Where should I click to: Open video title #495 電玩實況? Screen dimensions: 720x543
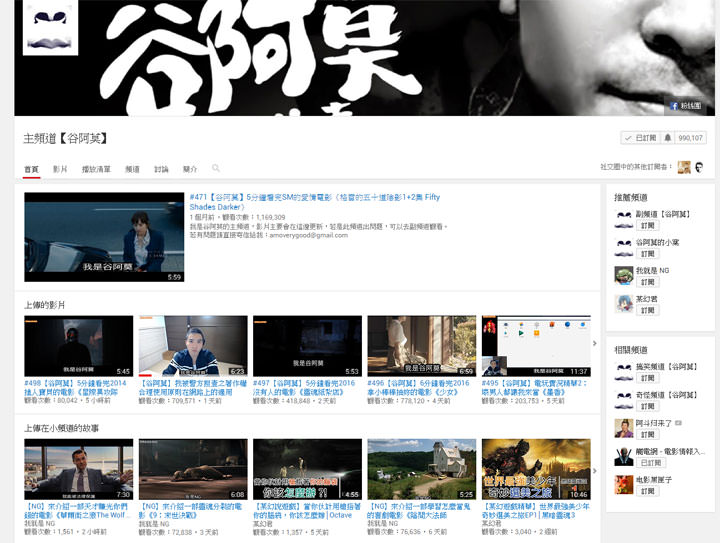(534, 387)
